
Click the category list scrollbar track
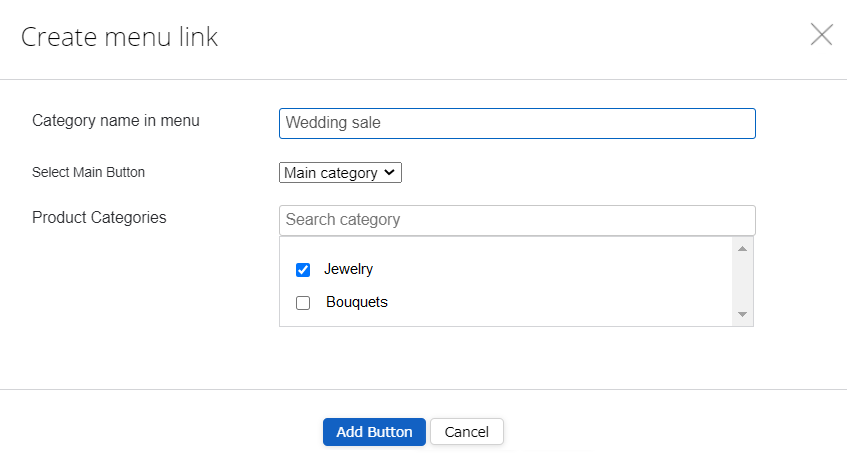click(x=742, y=282)
